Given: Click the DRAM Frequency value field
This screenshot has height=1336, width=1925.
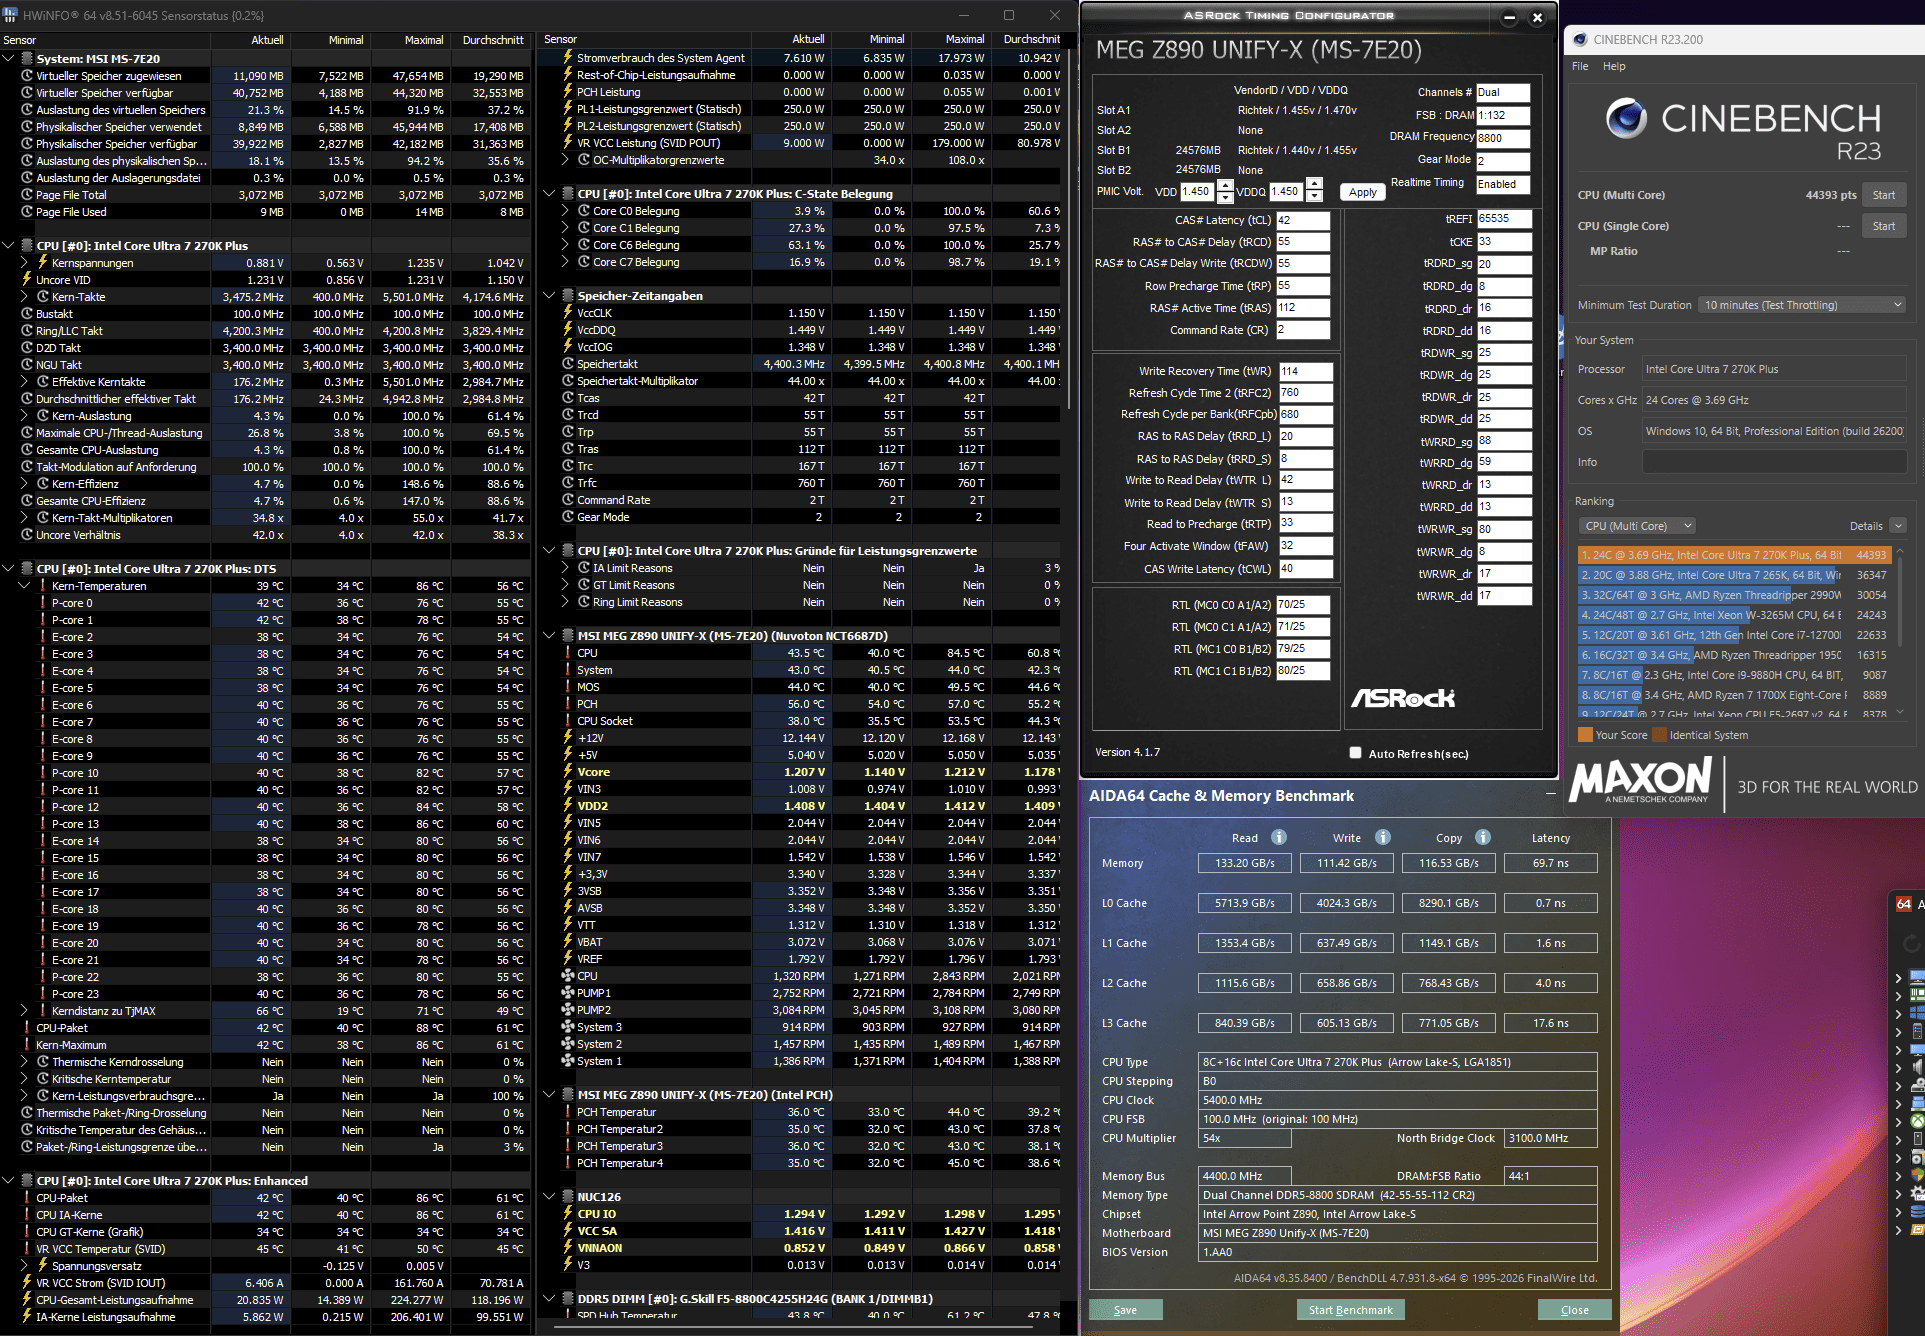Looking at the screenshot, I should pyautogui.click(x=1502, y=138).
